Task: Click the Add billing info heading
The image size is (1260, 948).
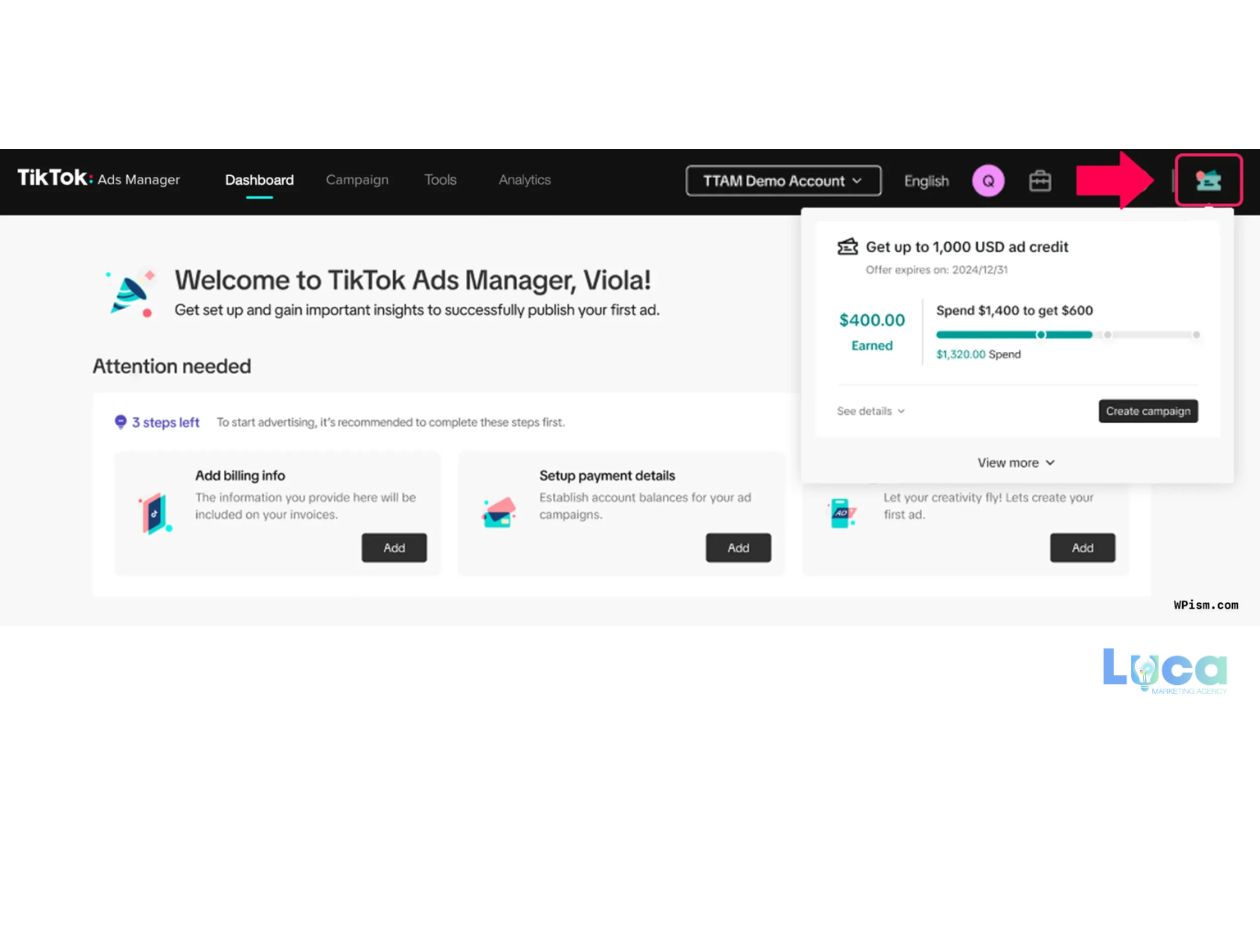Action: tap(240, 476)
